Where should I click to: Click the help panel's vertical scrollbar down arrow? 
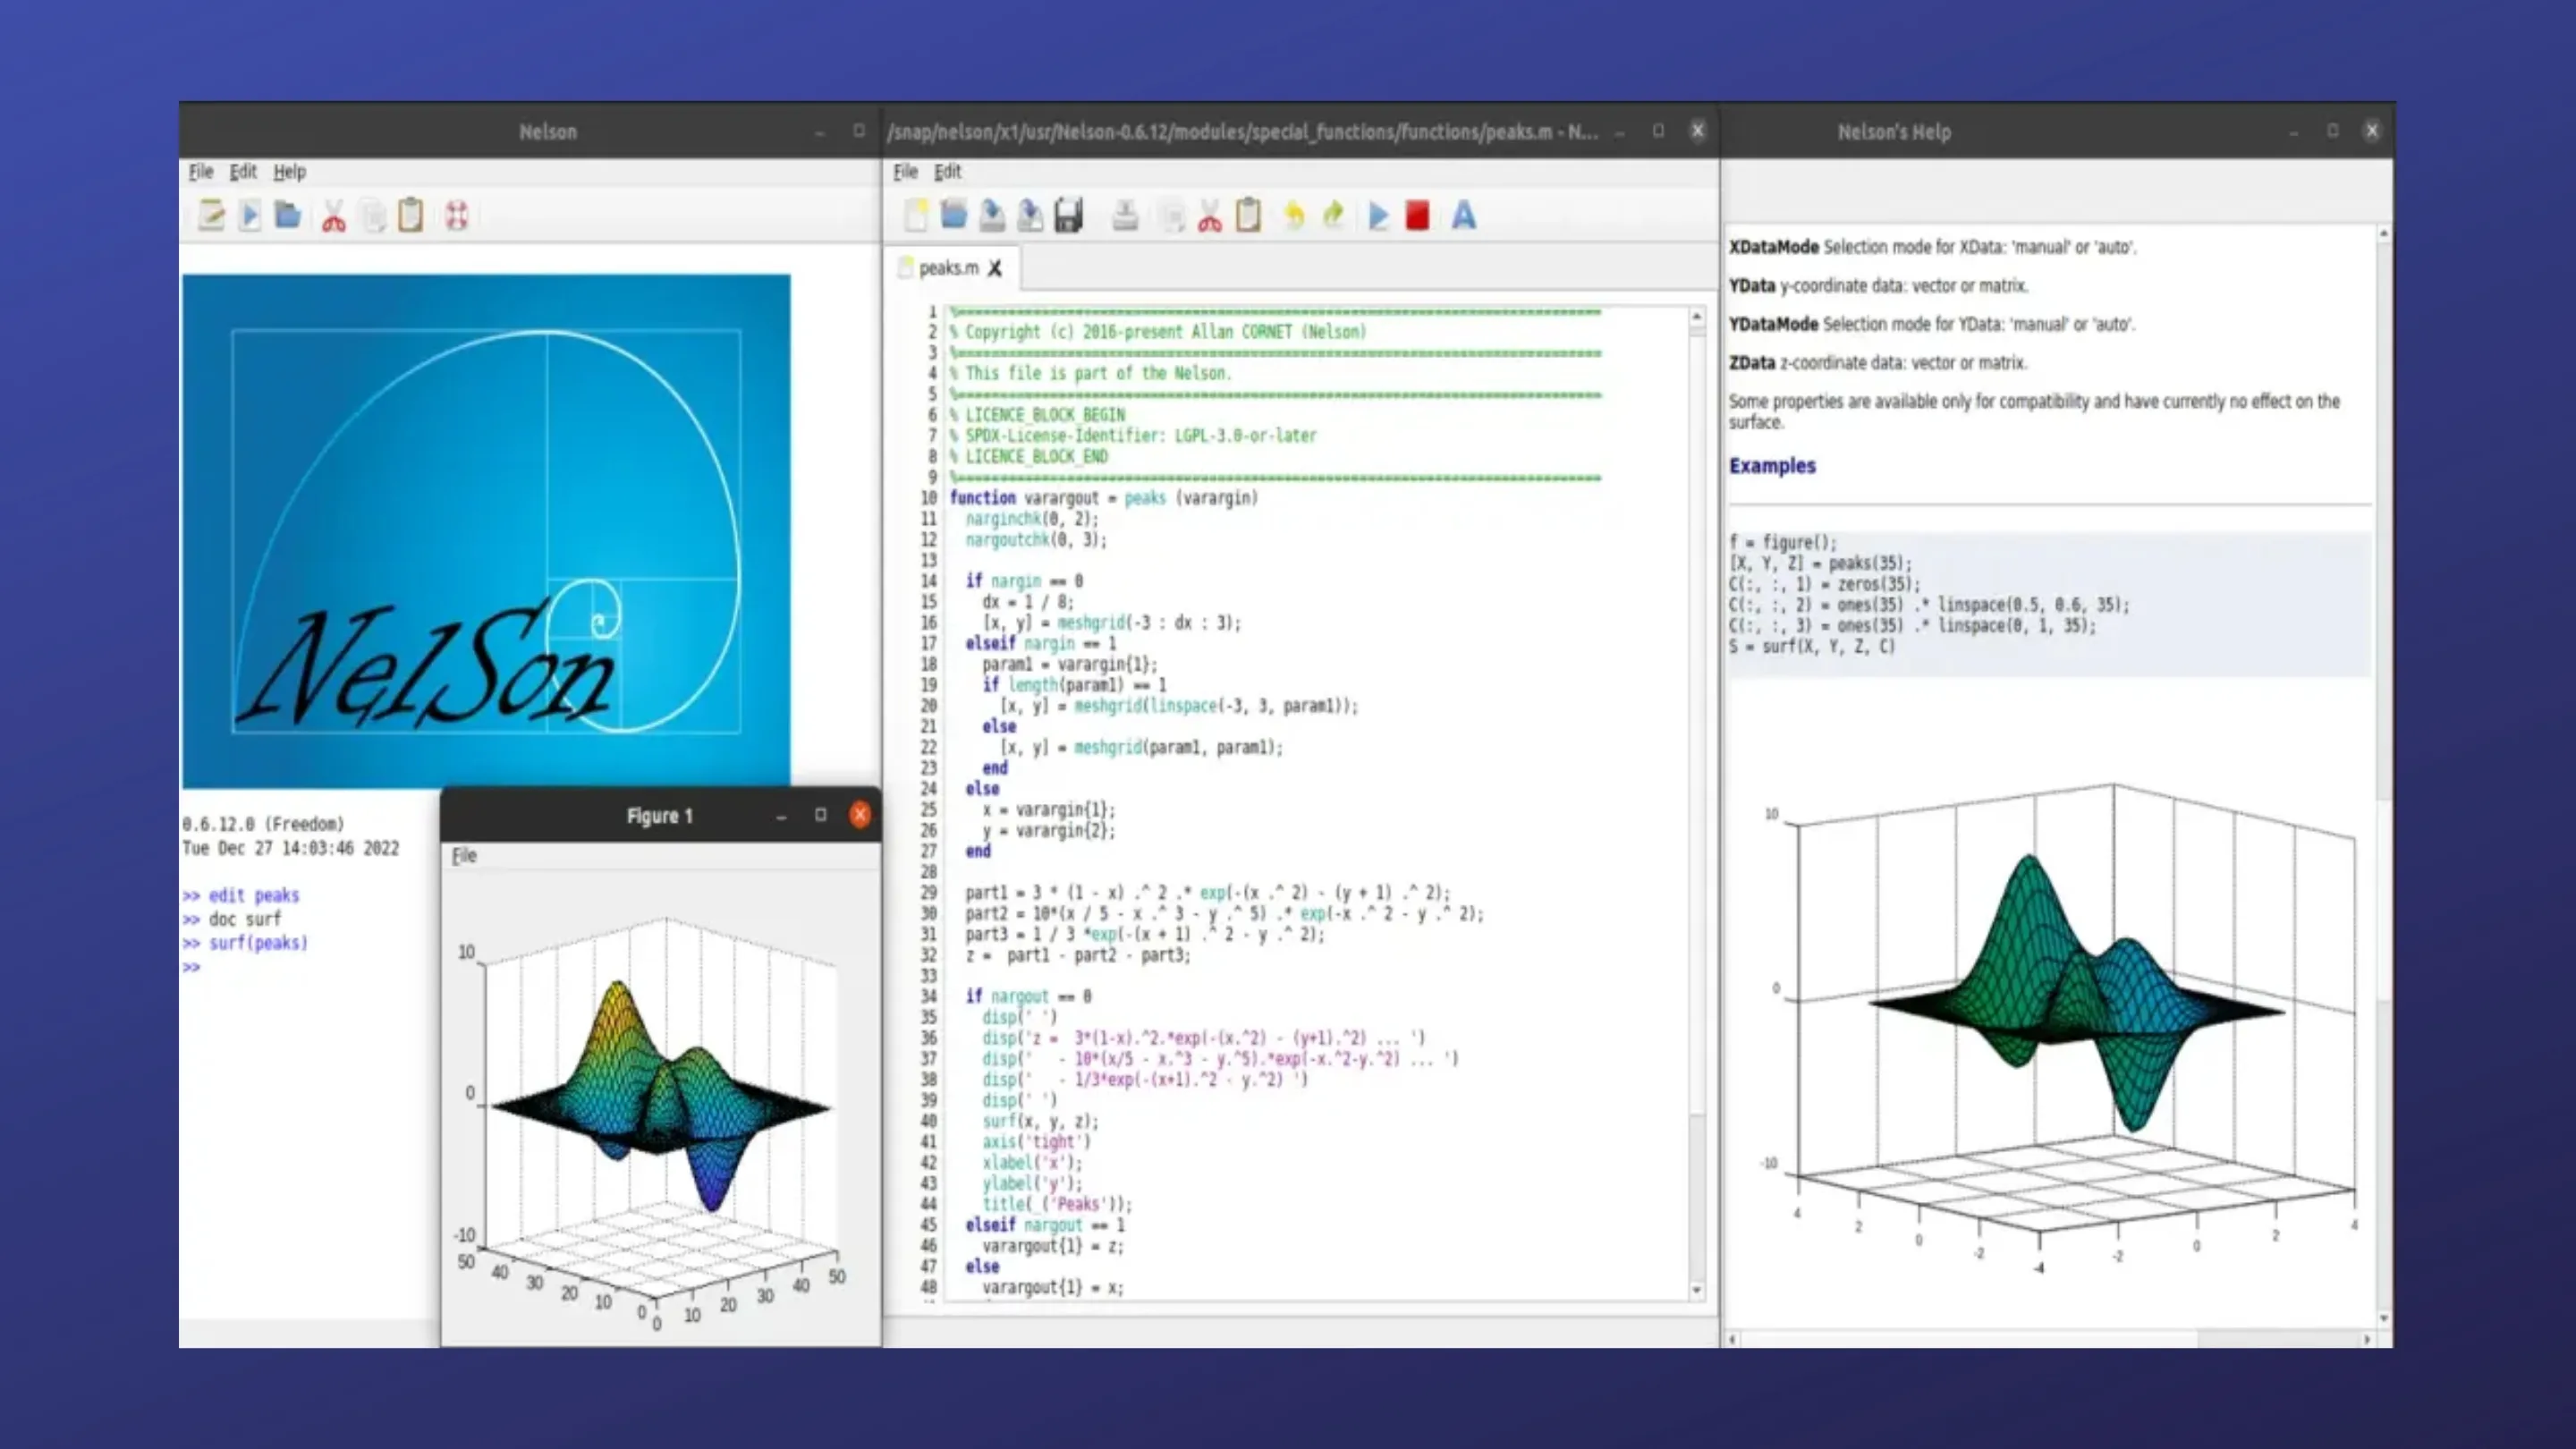pos(2384,1319)
